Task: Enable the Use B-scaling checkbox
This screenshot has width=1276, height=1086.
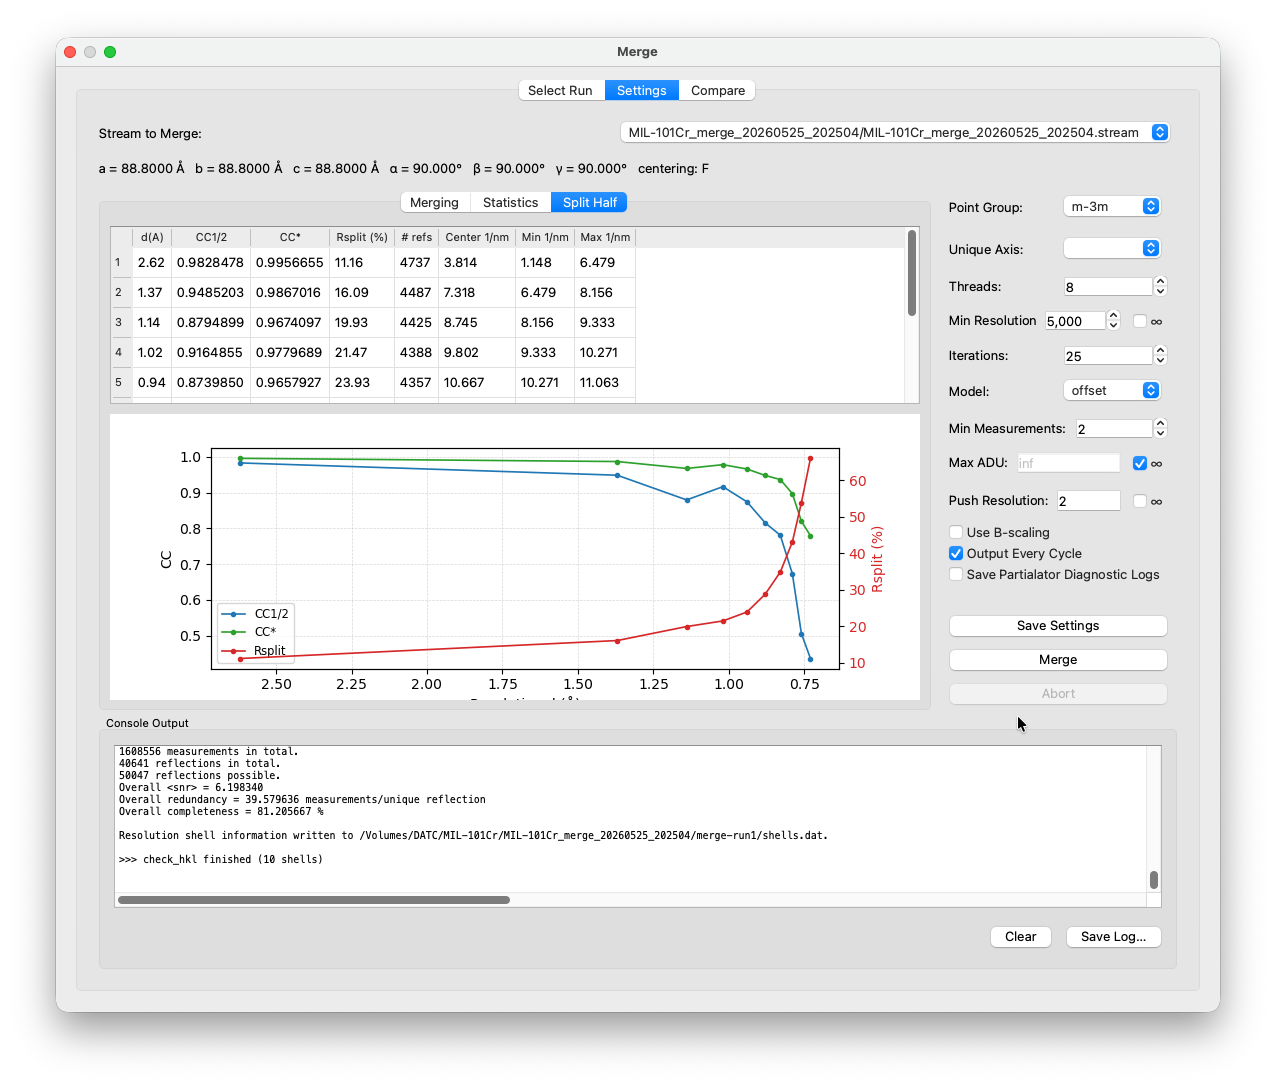Action: pos(956,532)
